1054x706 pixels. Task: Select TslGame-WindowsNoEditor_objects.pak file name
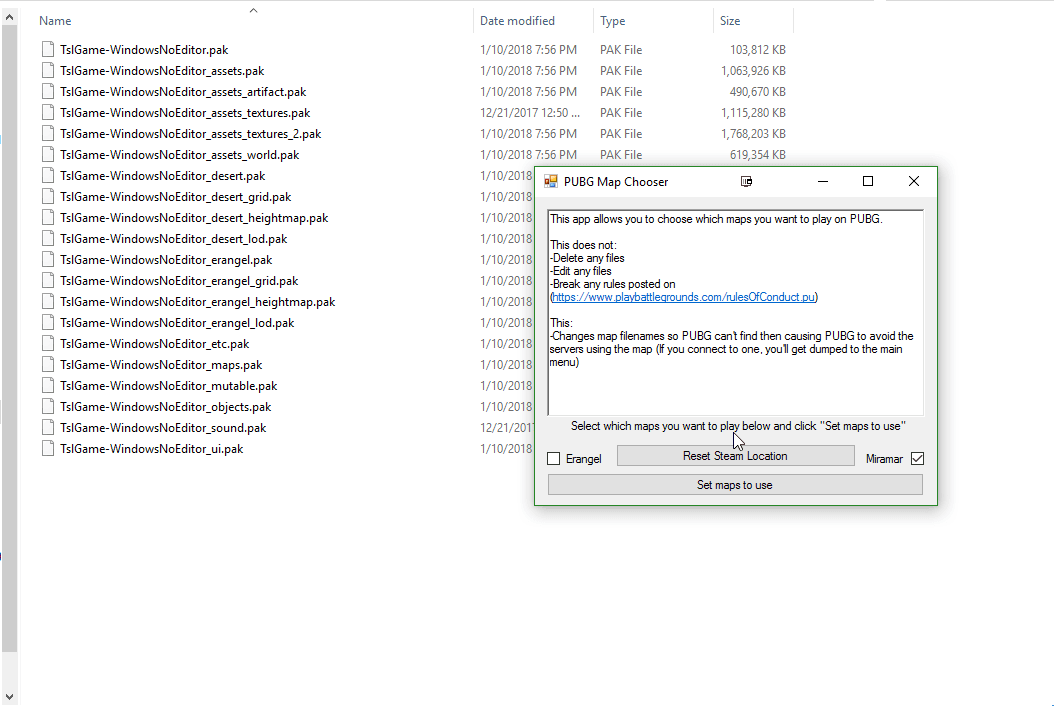click(x=165, y=407)
